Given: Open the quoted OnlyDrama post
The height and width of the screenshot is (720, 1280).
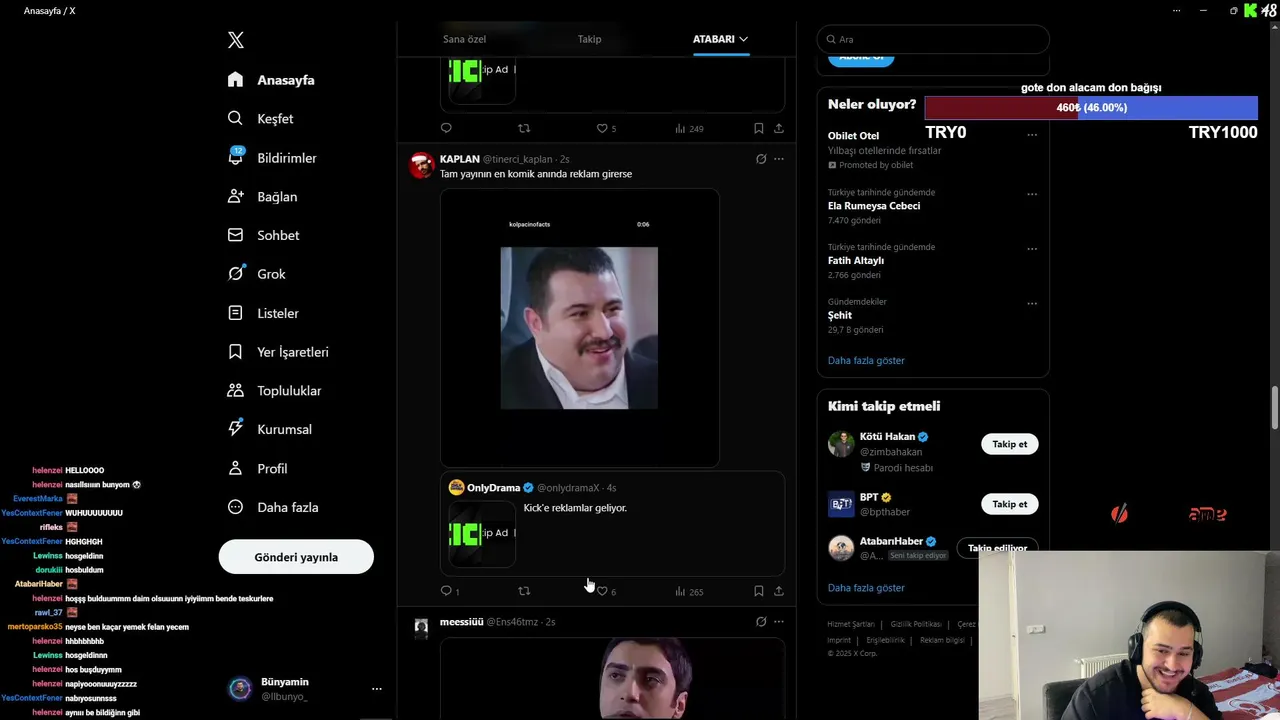Looking at the screenshot, I should (612, 523).
